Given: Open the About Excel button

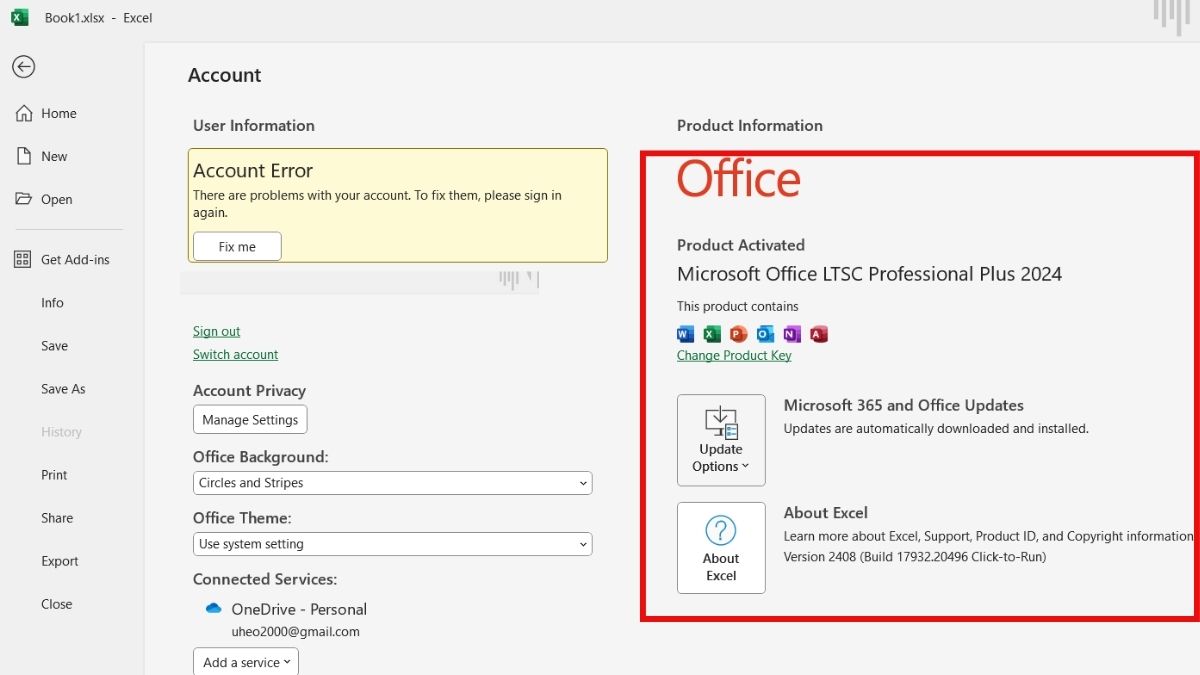Looking at the screenshot, I should (721, 548).
